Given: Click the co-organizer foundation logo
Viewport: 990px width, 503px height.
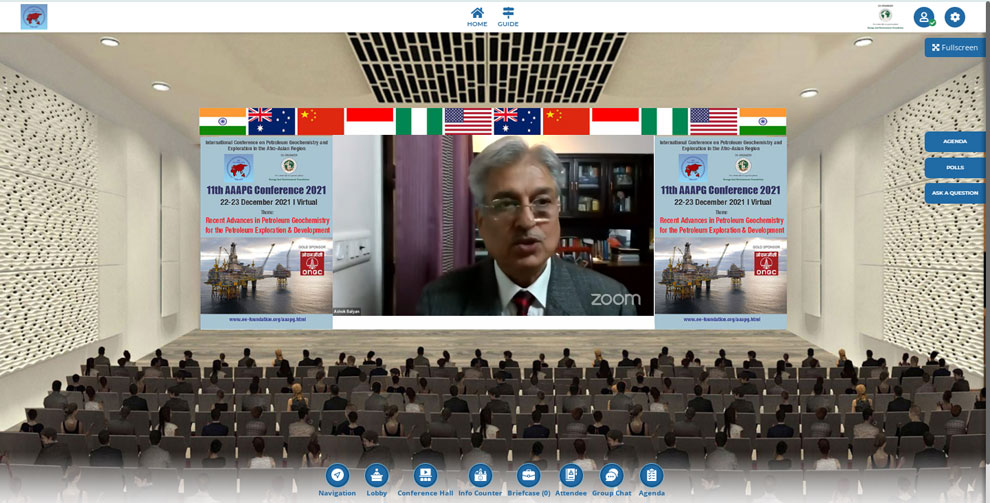Looking at the screenshot, I should (885, 17).
